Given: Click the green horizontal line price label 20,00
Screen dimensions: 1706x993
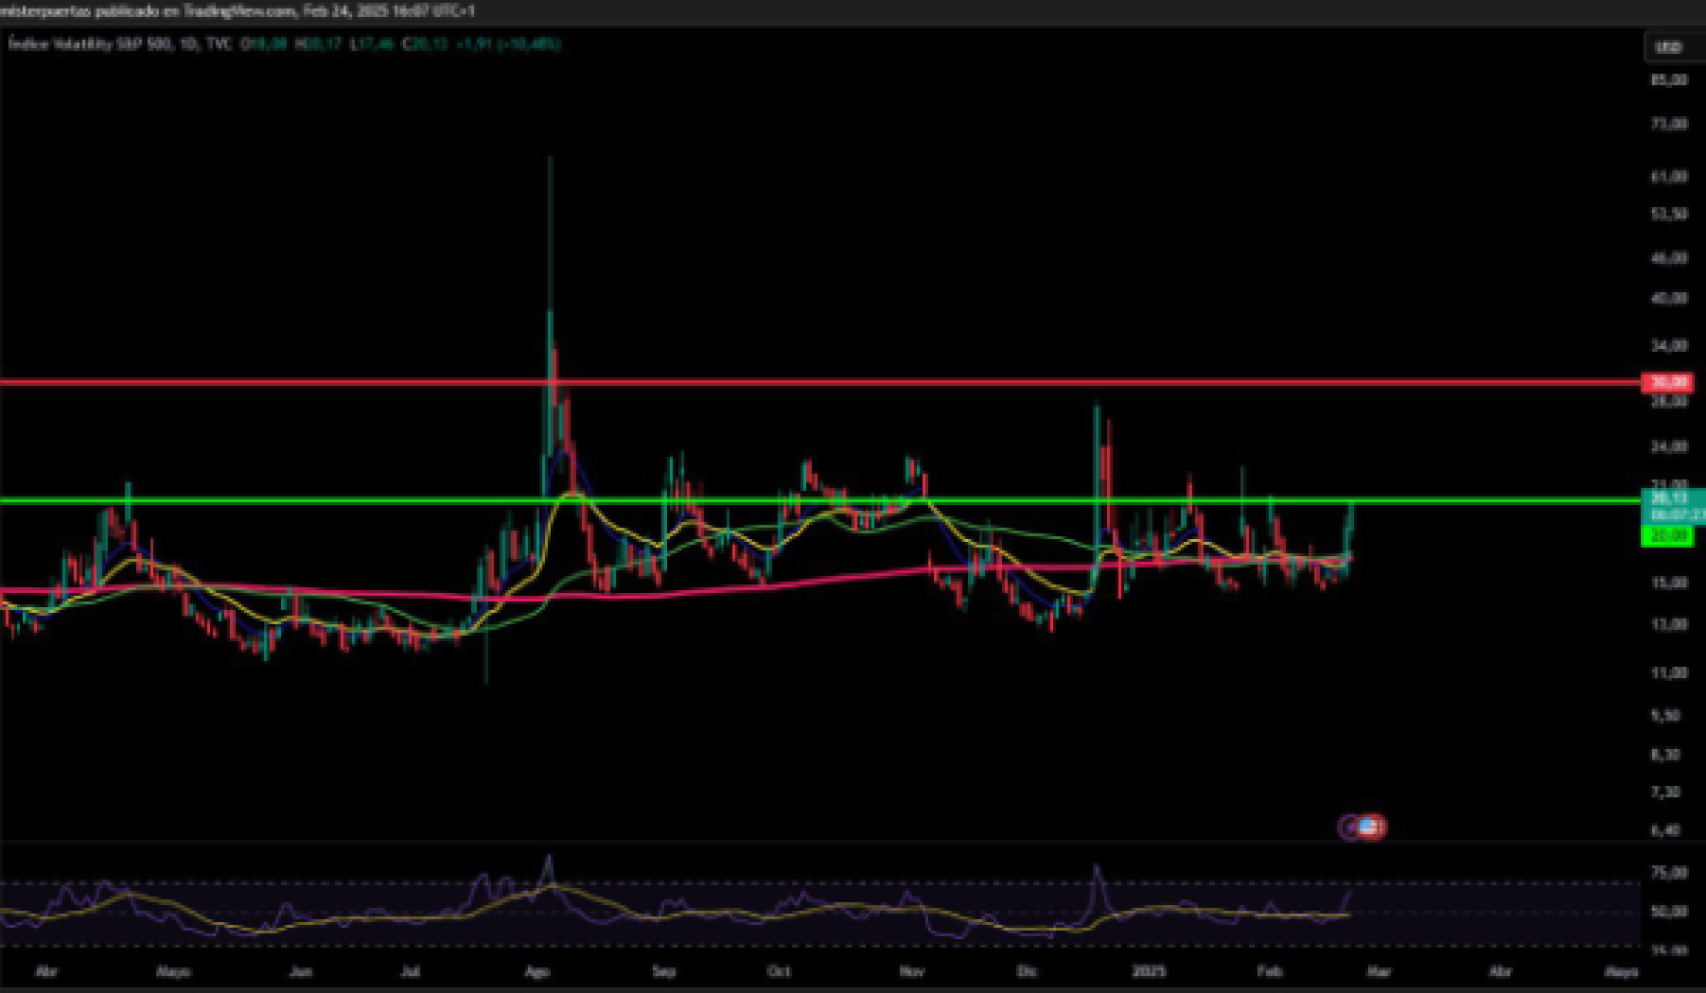Looking at the screenshot, I should click(1667, 536).
